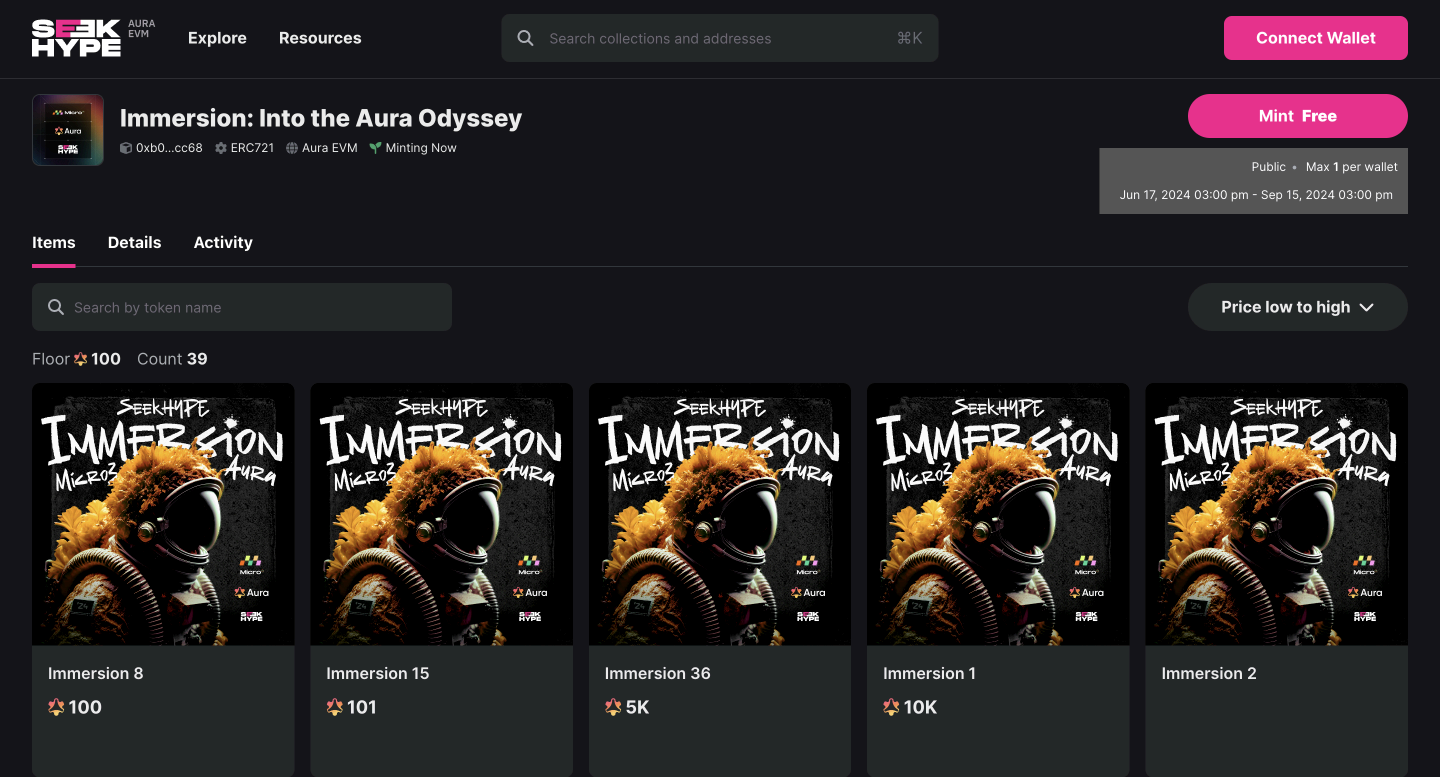
Task: Click the Aura icon next to price 5K
Action: (x=613, y=707)
